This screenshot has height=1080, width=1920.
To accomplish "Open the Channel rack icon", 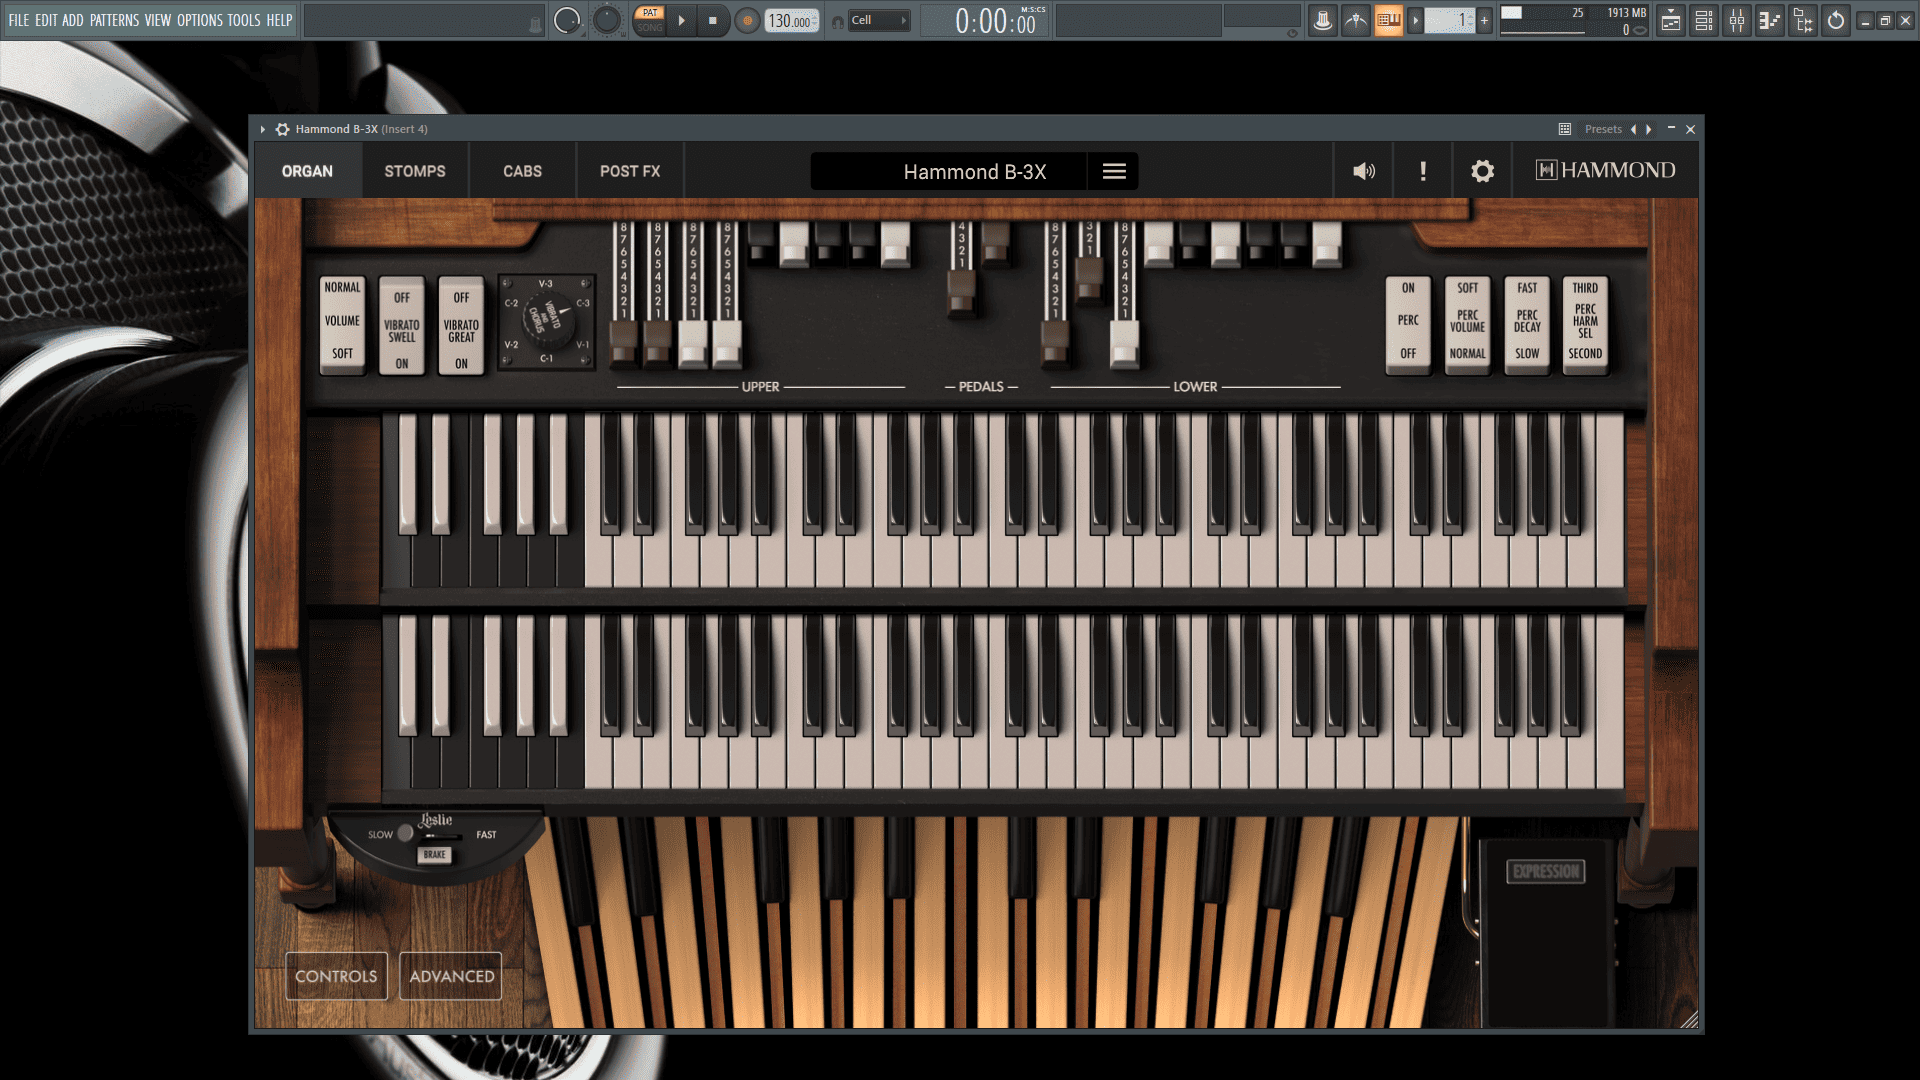I will tap(1704, 20).
